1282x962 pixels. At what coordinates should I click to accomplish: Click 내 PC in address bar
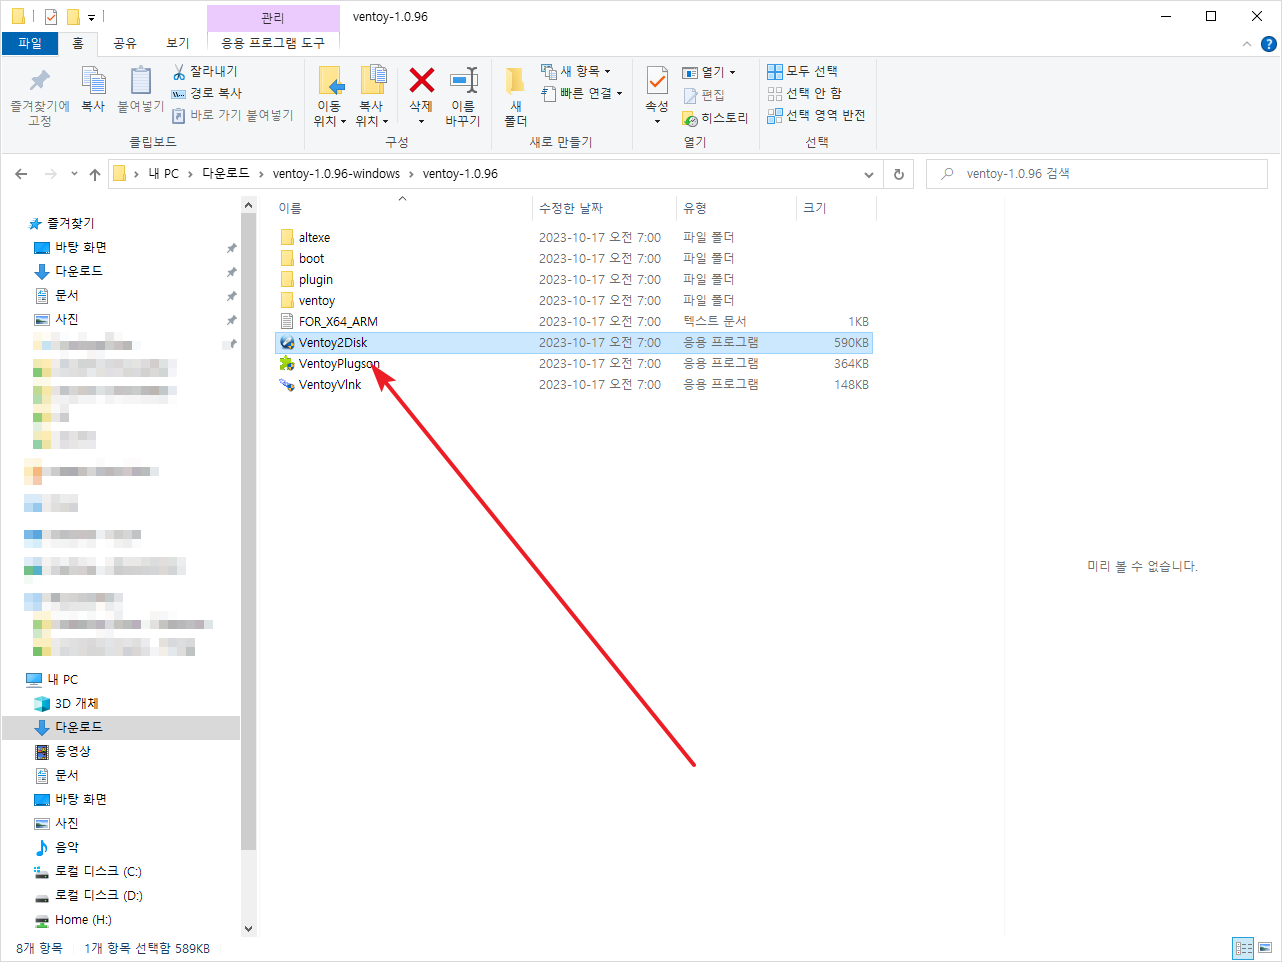pos(164,174)
